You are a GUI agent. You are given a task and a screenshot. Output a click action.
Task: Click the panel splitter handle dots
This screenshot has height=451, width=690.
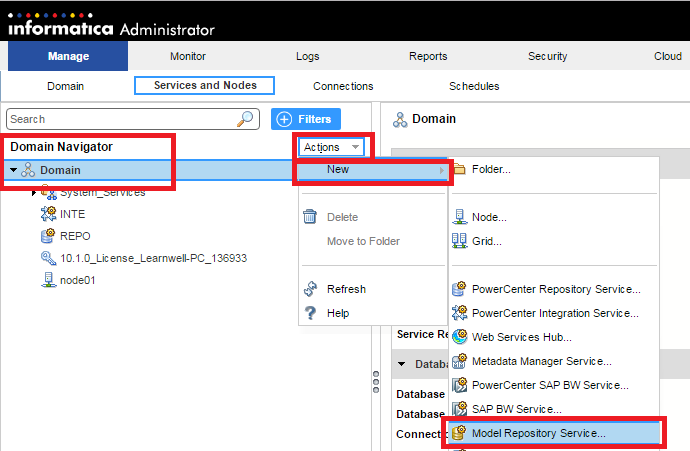tap(376, 383)
